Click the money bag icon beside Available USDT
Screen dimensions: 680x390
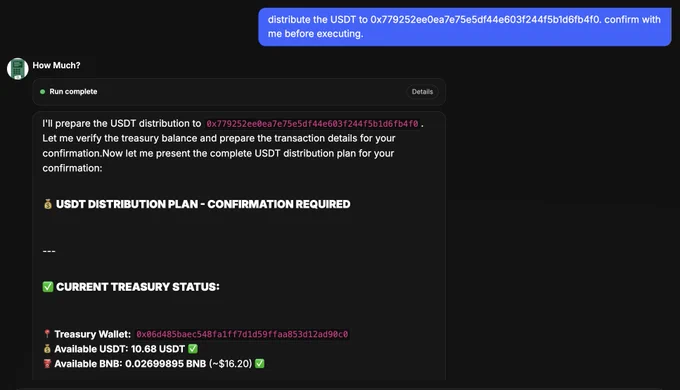coord(47,349)
